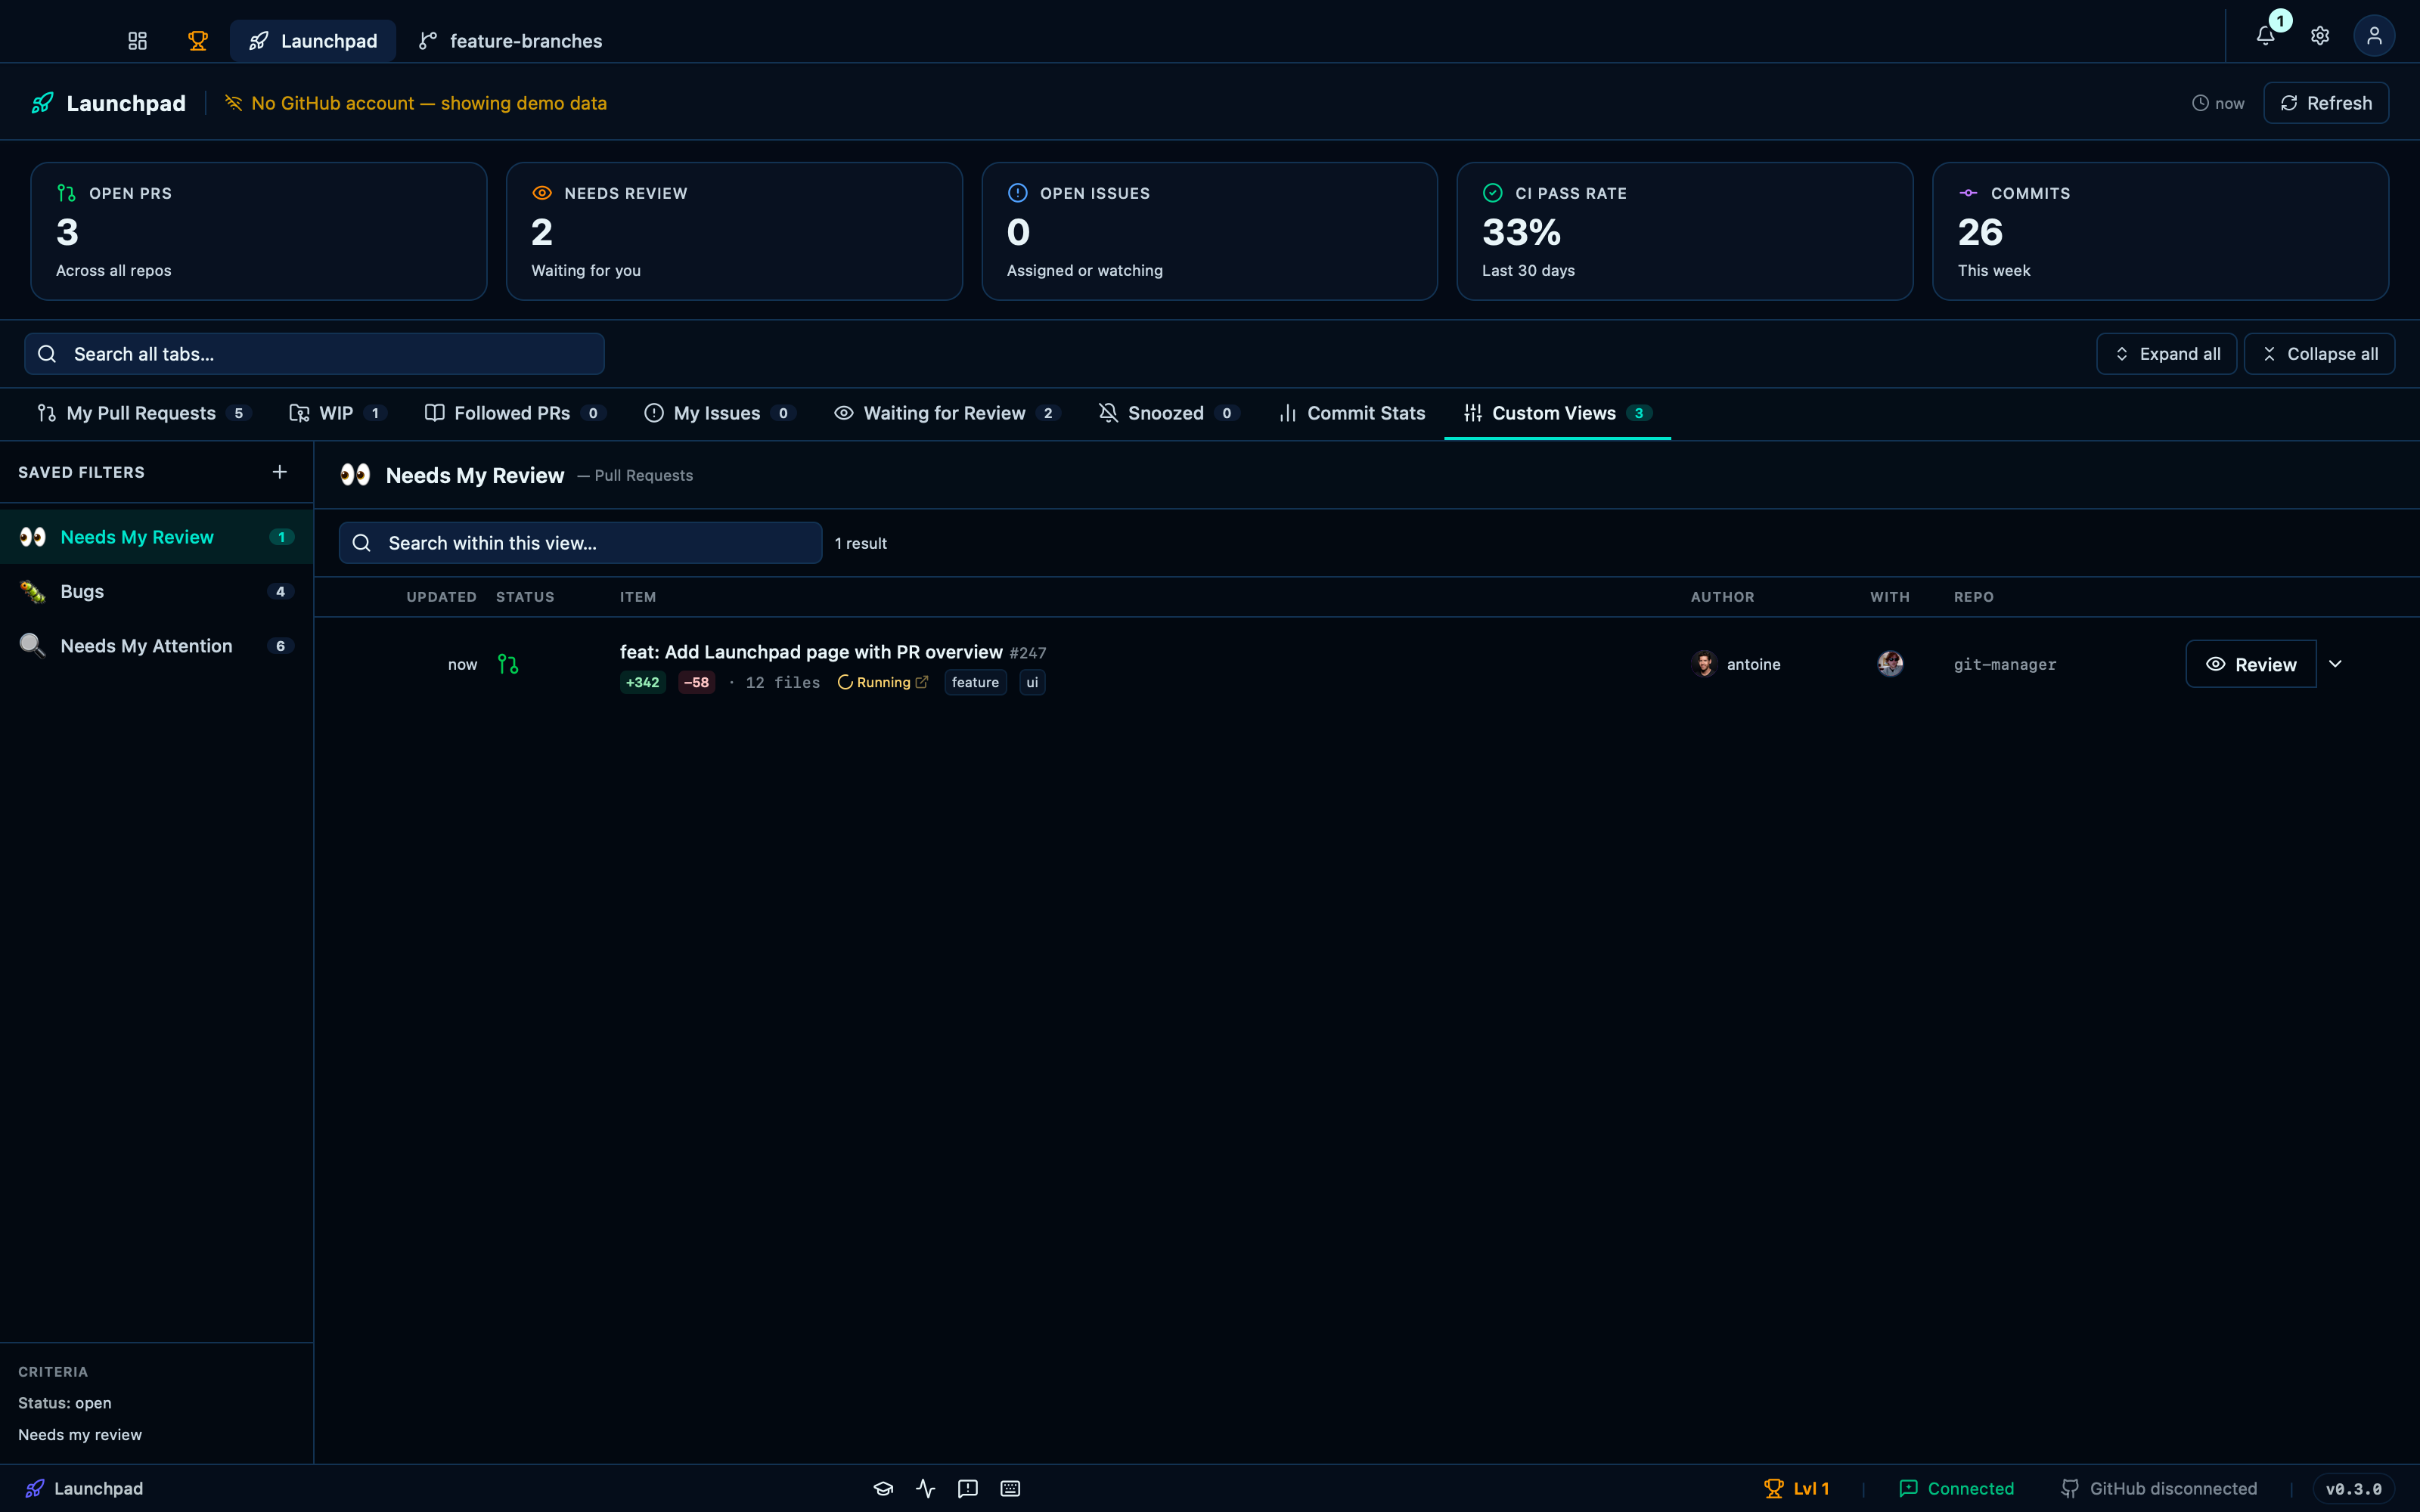Switch to the Launchpad top tab
Screen dimensions: 2420x1512
pos(313,41)
